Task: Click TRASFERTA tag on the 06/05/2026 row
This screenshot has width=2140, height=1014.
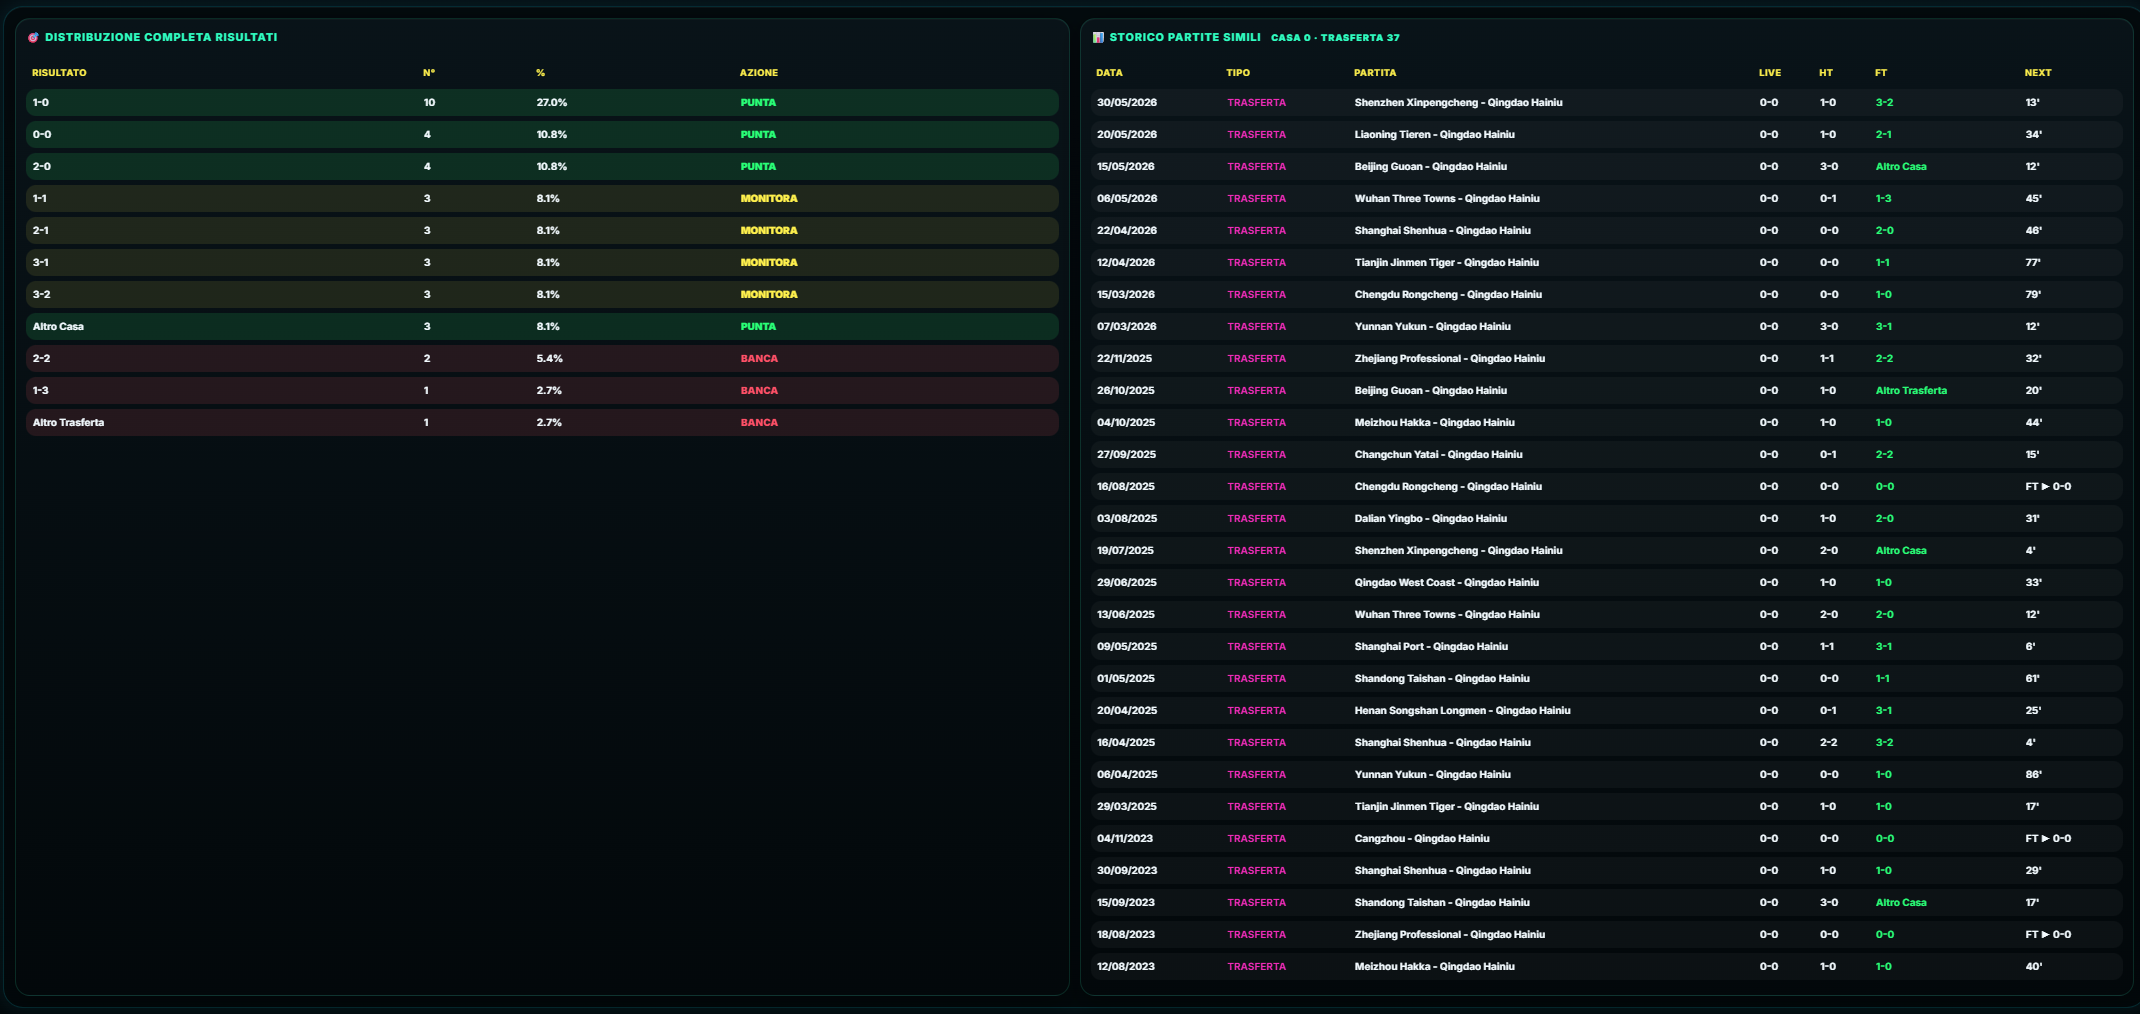Action: [x=1257, y=198]
